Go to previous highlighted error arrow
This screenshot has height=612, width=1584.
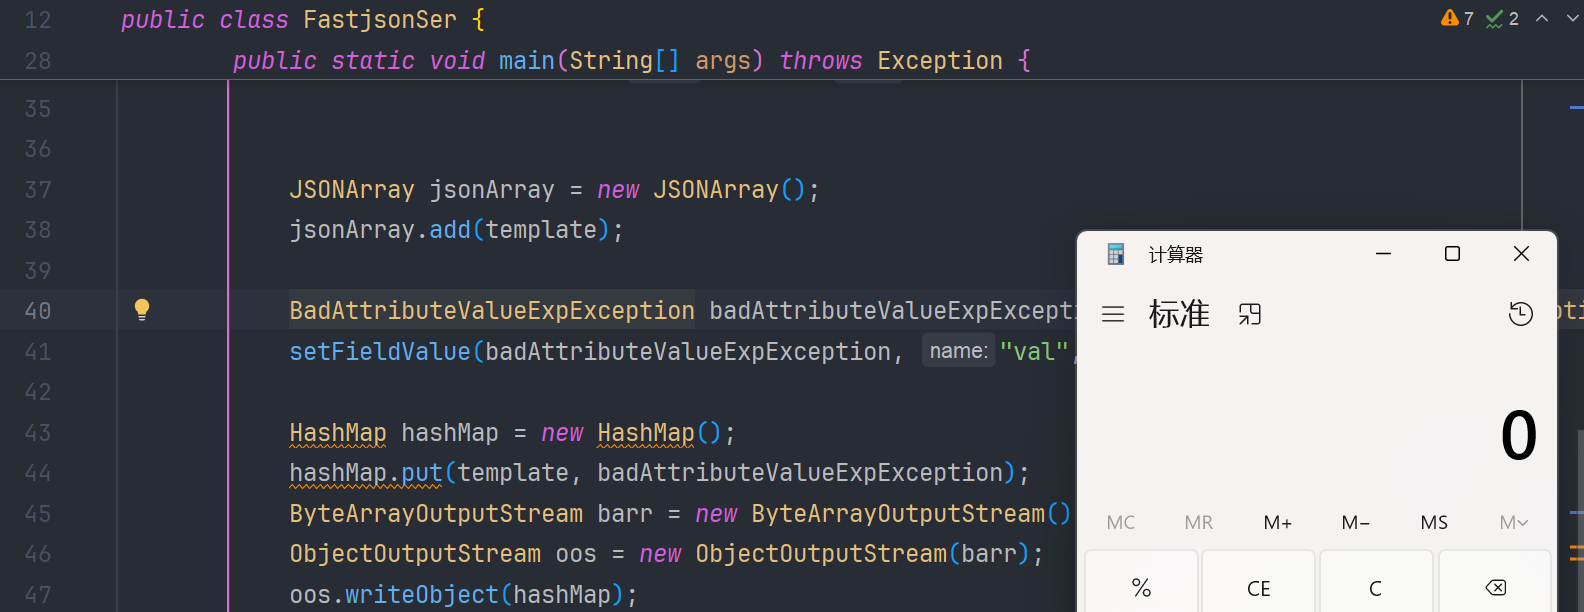tap(1542, 18)
